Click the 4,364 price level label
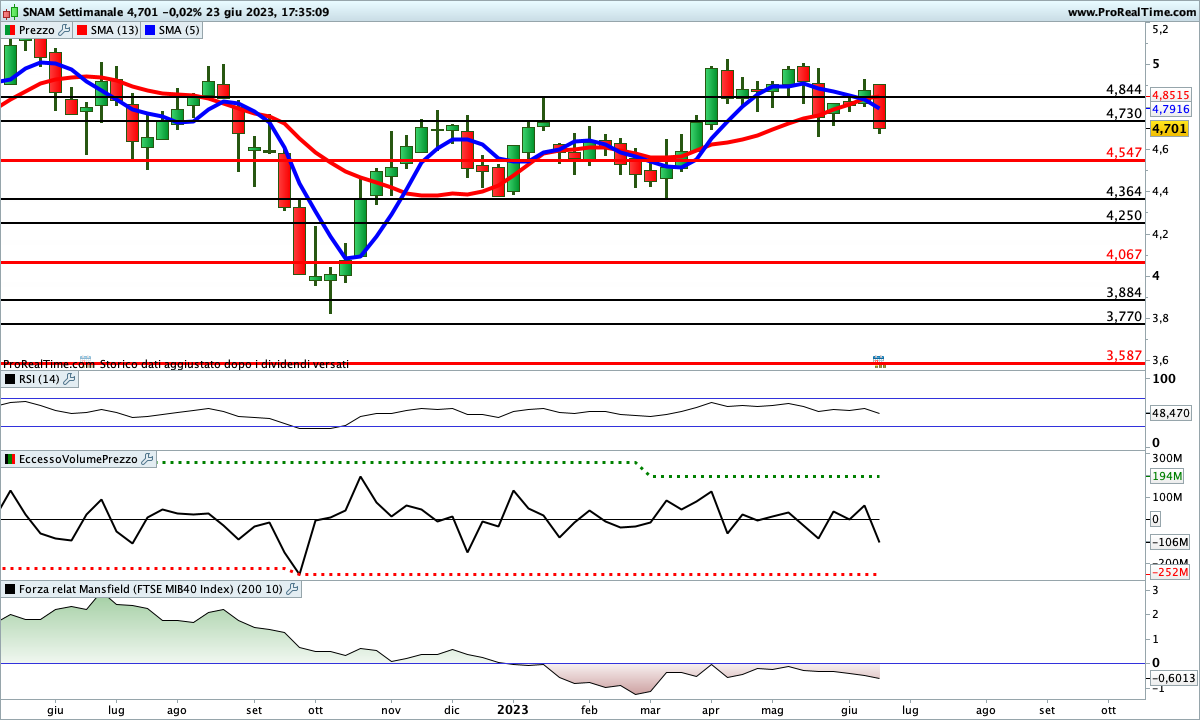This screenshot has height=720, width=1200. (x=1124, y=191)
